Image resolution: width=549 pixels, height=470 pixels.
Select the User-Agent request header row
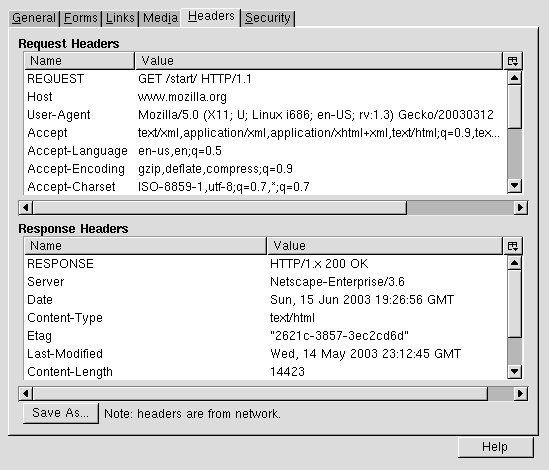click(x=265, y=115)
